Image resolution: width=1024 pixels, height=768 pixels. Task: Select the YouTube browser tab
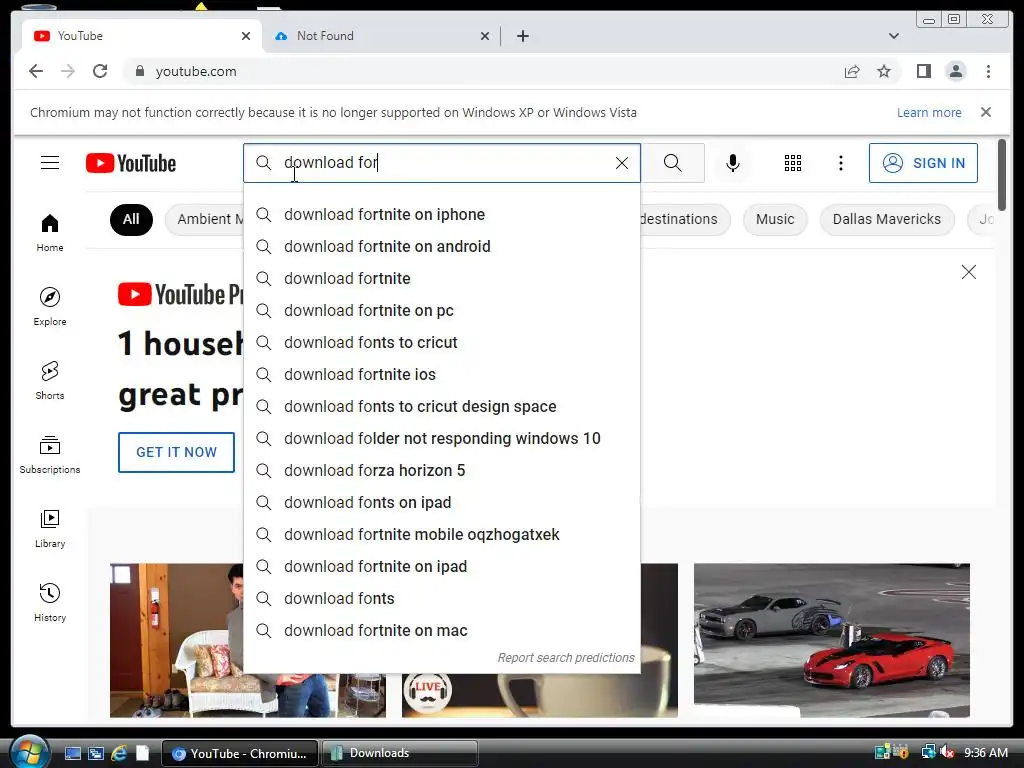click(137, 36)
